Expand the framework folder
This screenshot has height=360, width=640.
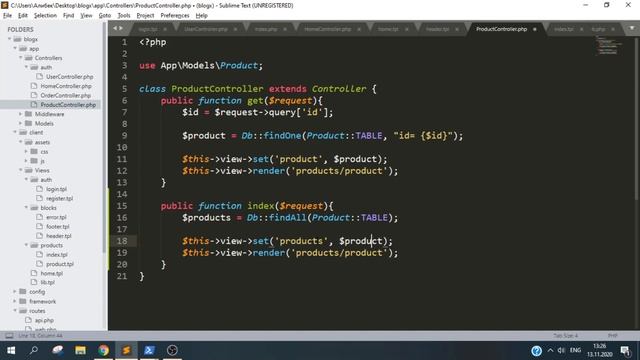click(15, 301)
